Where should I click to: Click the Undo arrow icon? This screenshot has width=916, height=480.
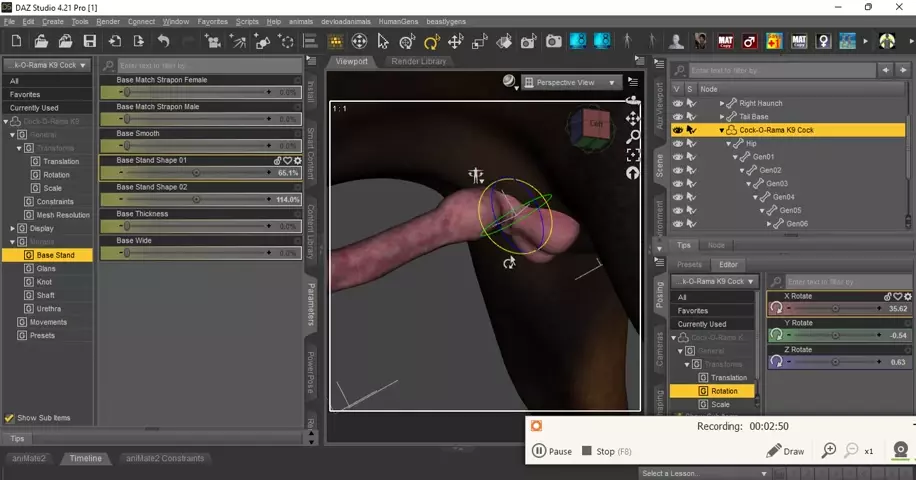point(163,41)
